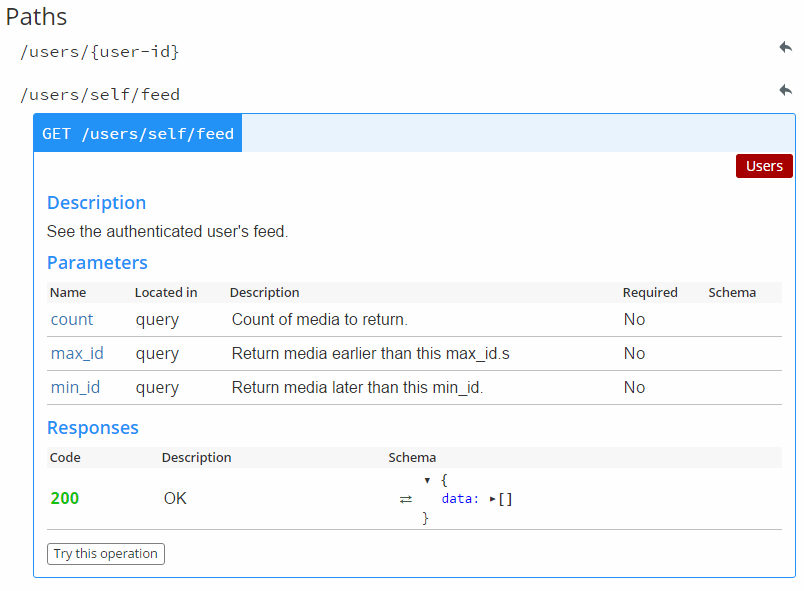Toggle the schema view switch arrows icon
This screenshot has height=591, width=804.
[406, 499]
